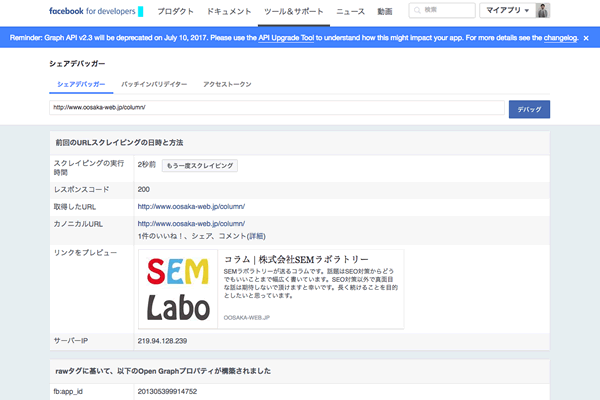Screen dimensions: 600x400
Task: Select the シェアデバッガー tab
Action: [81, 84]
